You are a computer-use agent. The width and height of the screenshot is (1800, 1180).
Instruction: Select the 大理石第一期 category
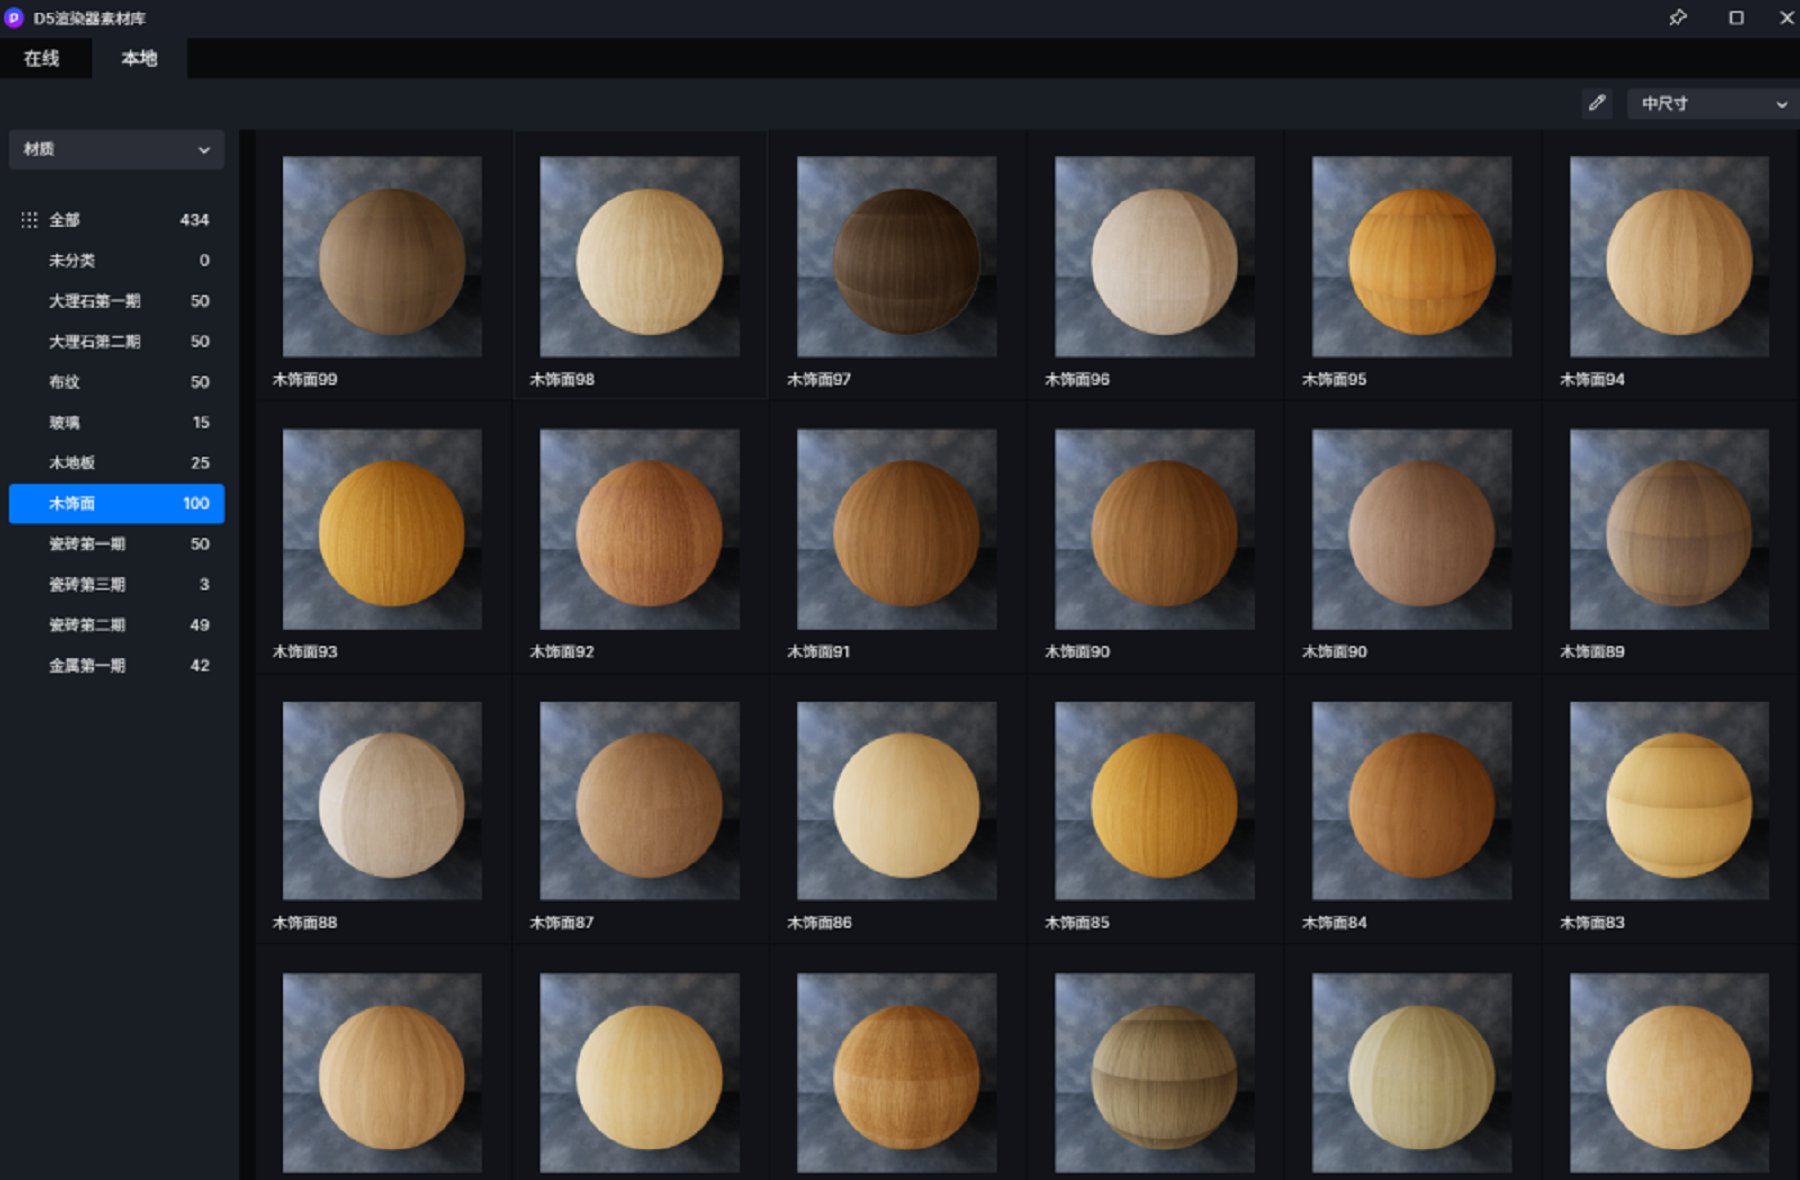pos(95,301)
